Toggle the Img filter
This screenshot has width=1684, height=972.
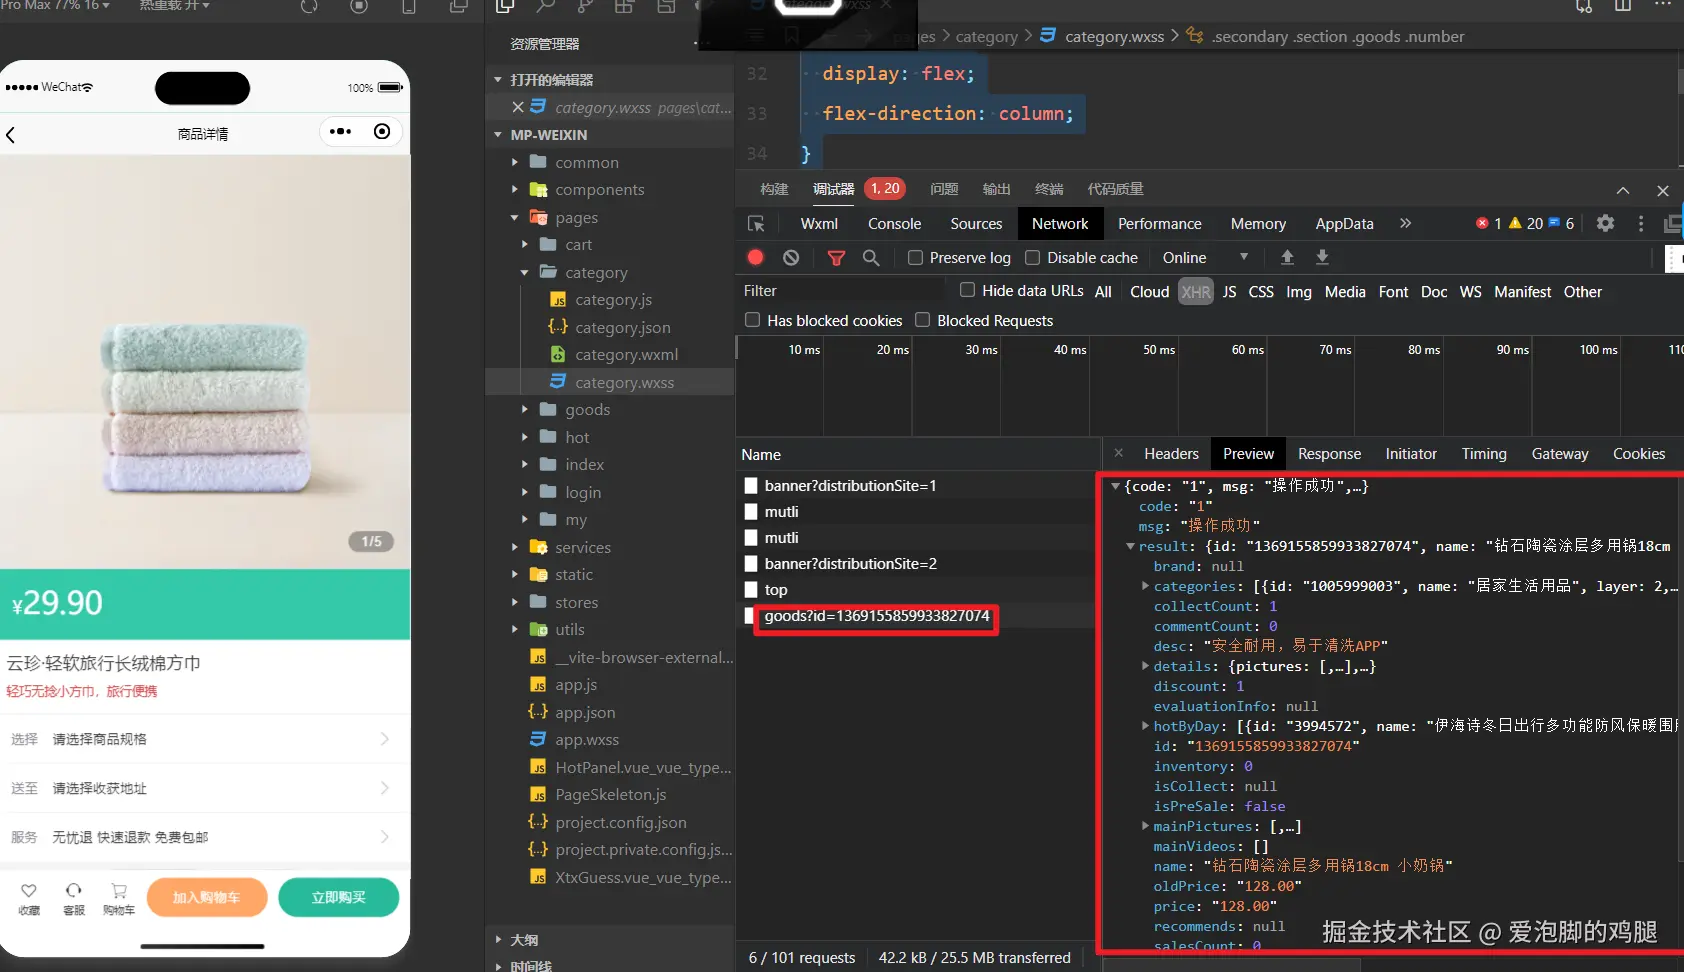click(1299, 292)
